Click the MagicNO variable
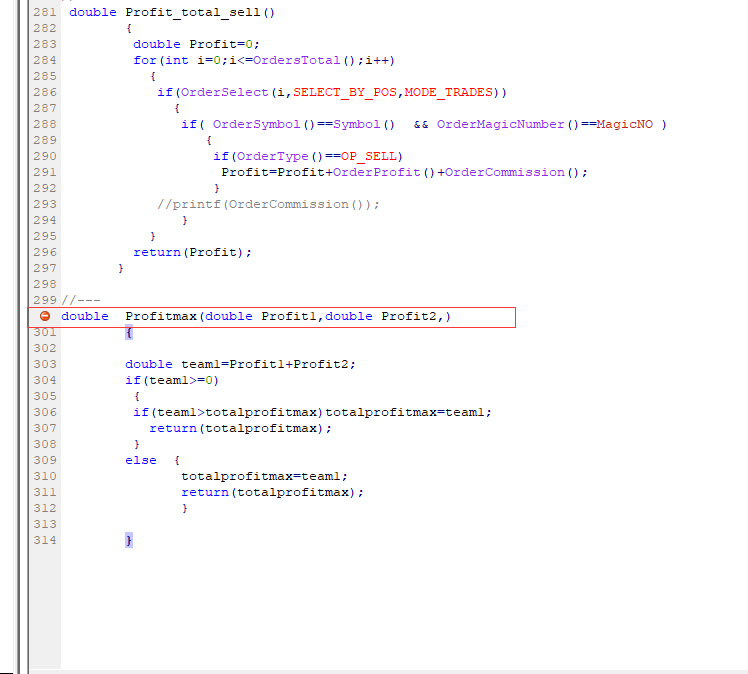Image resolution: width=748 pixels, height=674 pixels. 624,124
